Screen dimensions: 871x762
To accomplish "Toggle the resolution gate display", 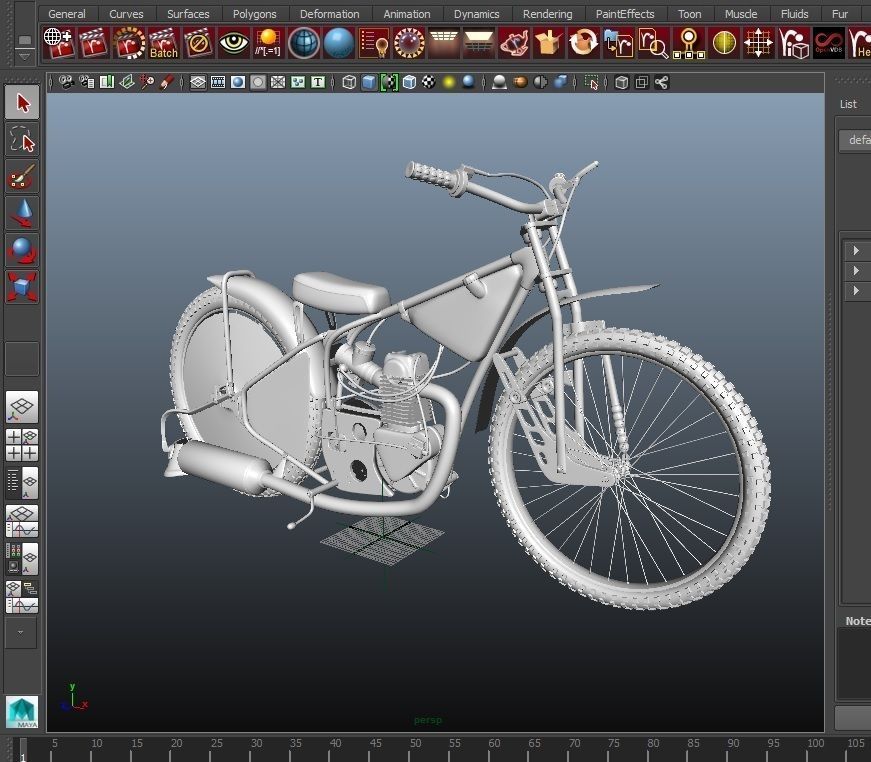I will point(238,83).
